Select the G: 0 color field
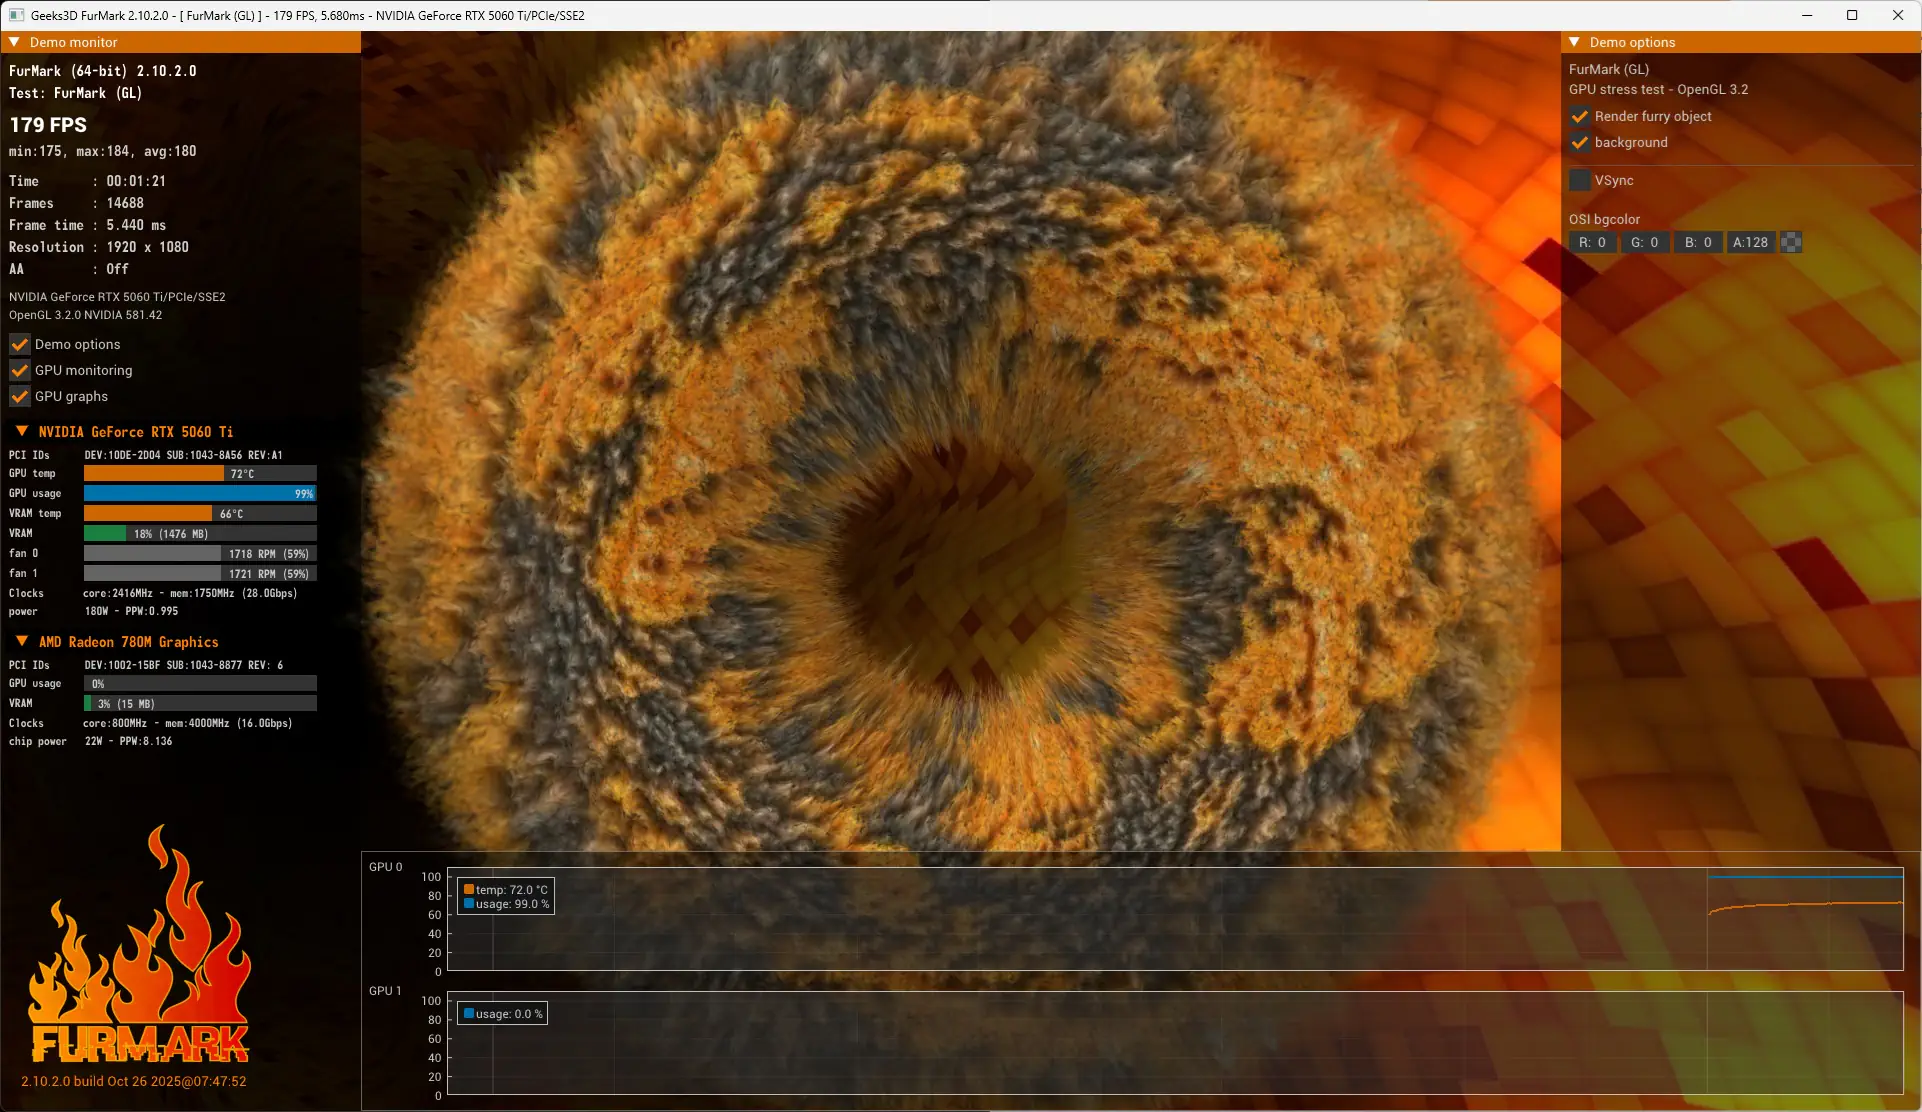This screenshot has height=1112, width=1922. [x=1645, y=242]
